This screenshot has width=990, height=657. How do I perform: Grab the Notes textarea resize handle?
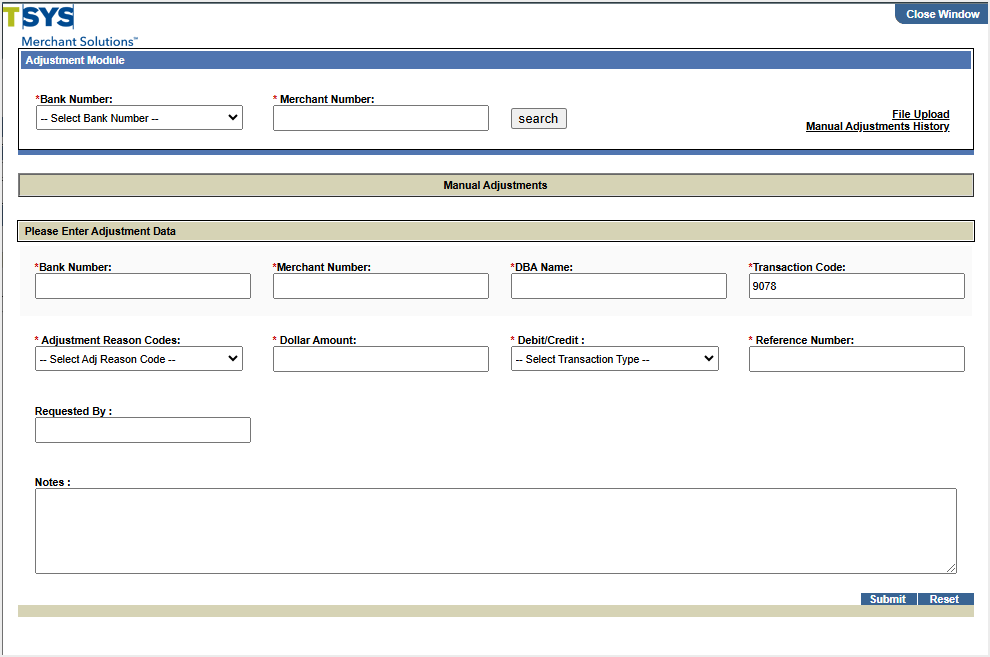pyautogui.click(x=951, y=568)
